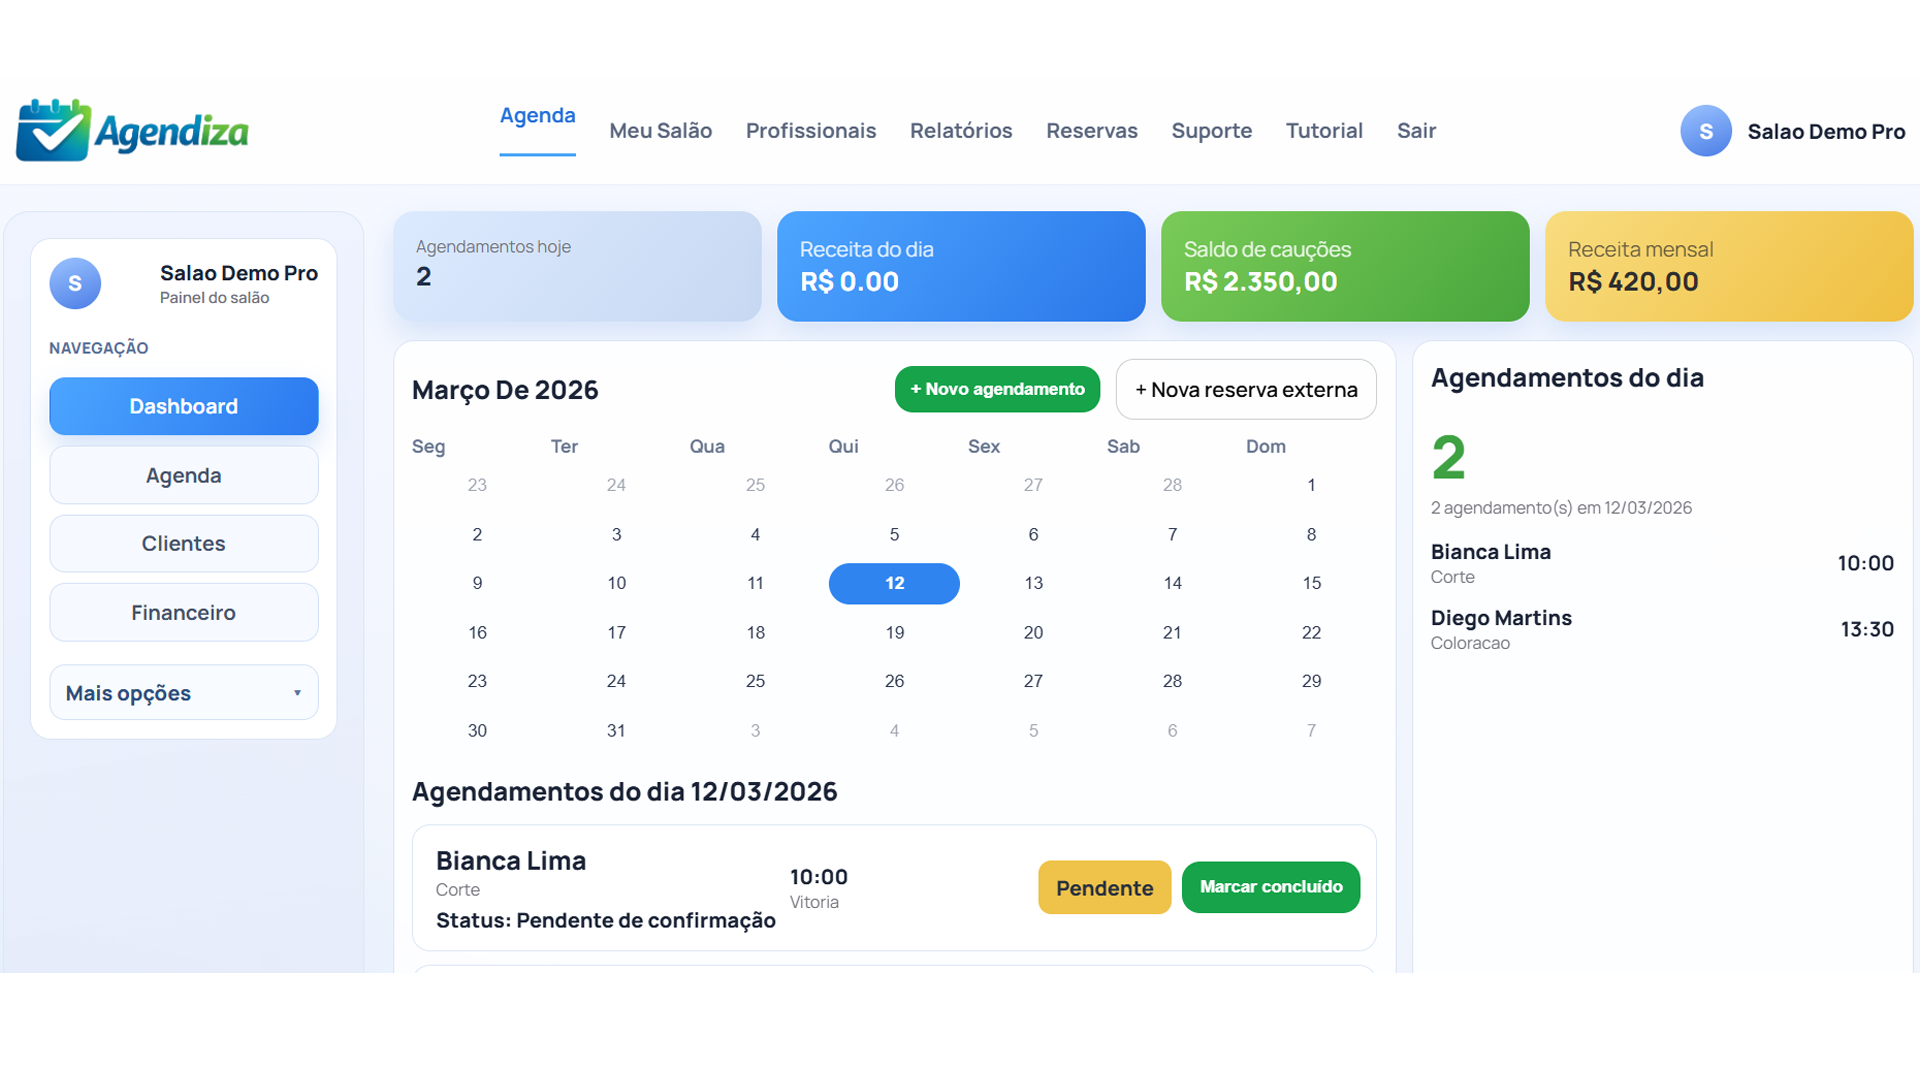Mark Bianca Lima's appointment as concluído

(1270, 887)
